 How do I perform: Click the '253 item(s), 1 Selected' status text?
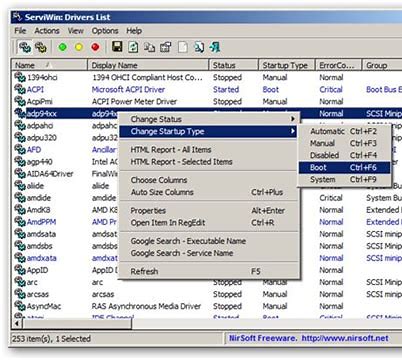52,339
